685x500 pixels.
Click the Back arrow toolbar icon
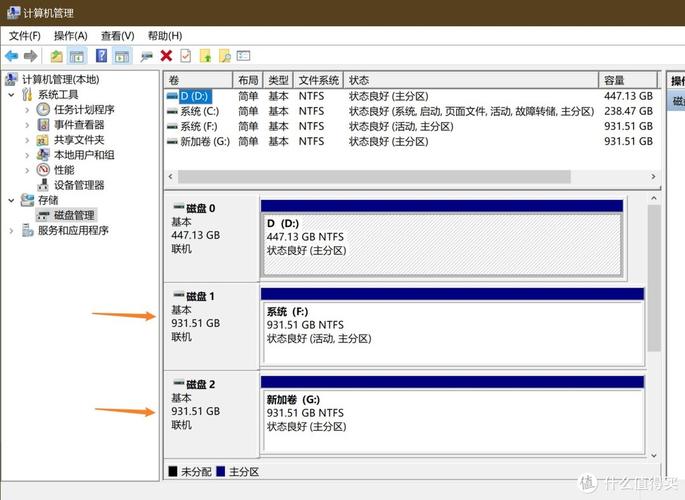[x=11, y=56]
